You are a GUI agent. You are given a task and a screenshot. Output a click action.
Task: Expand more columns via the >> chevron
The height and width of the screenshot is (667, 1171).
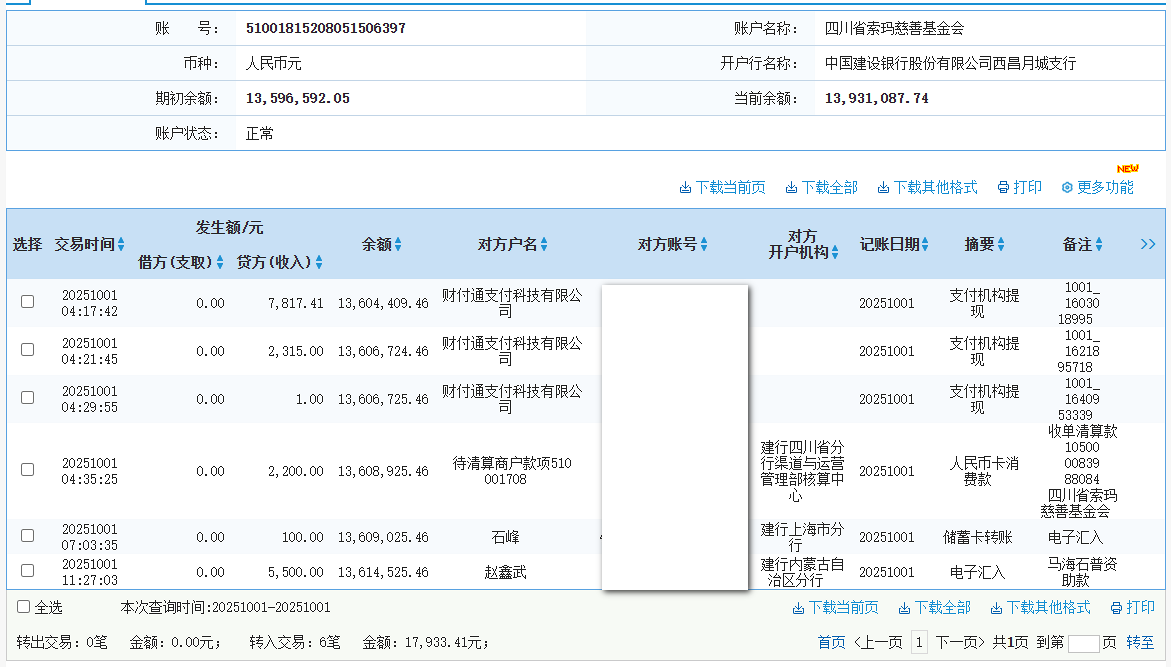[1147, 244]
